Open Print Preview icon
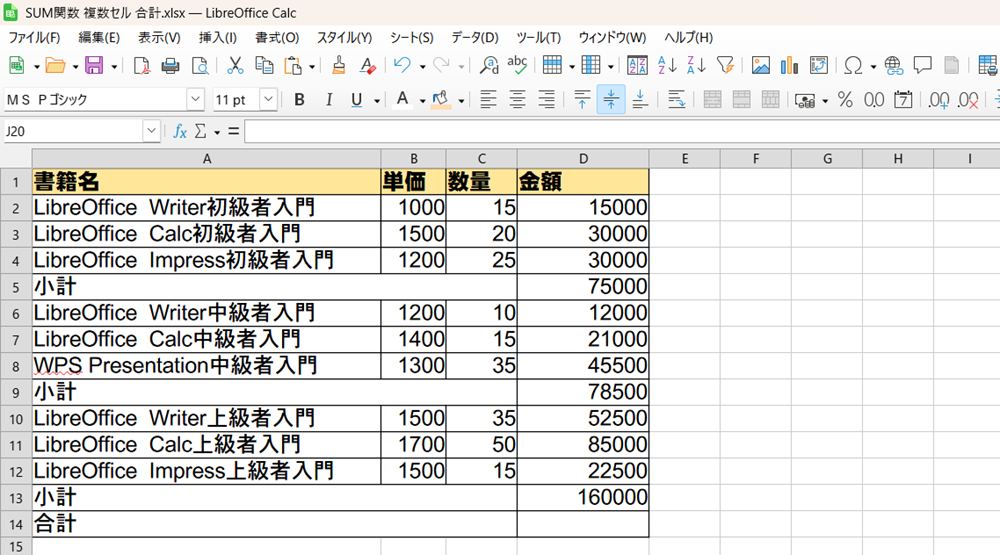The image size is (1000, 555). [200, 65]
